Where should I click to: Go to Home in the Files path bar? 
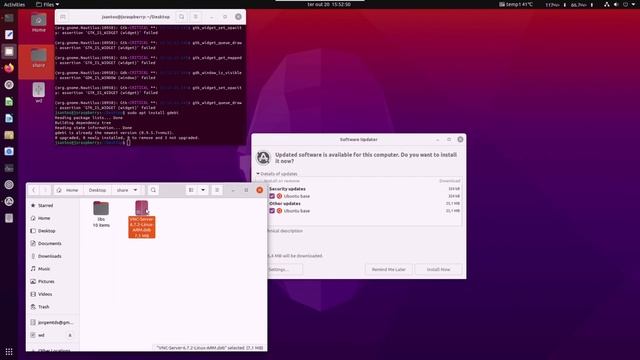[68, 190]
